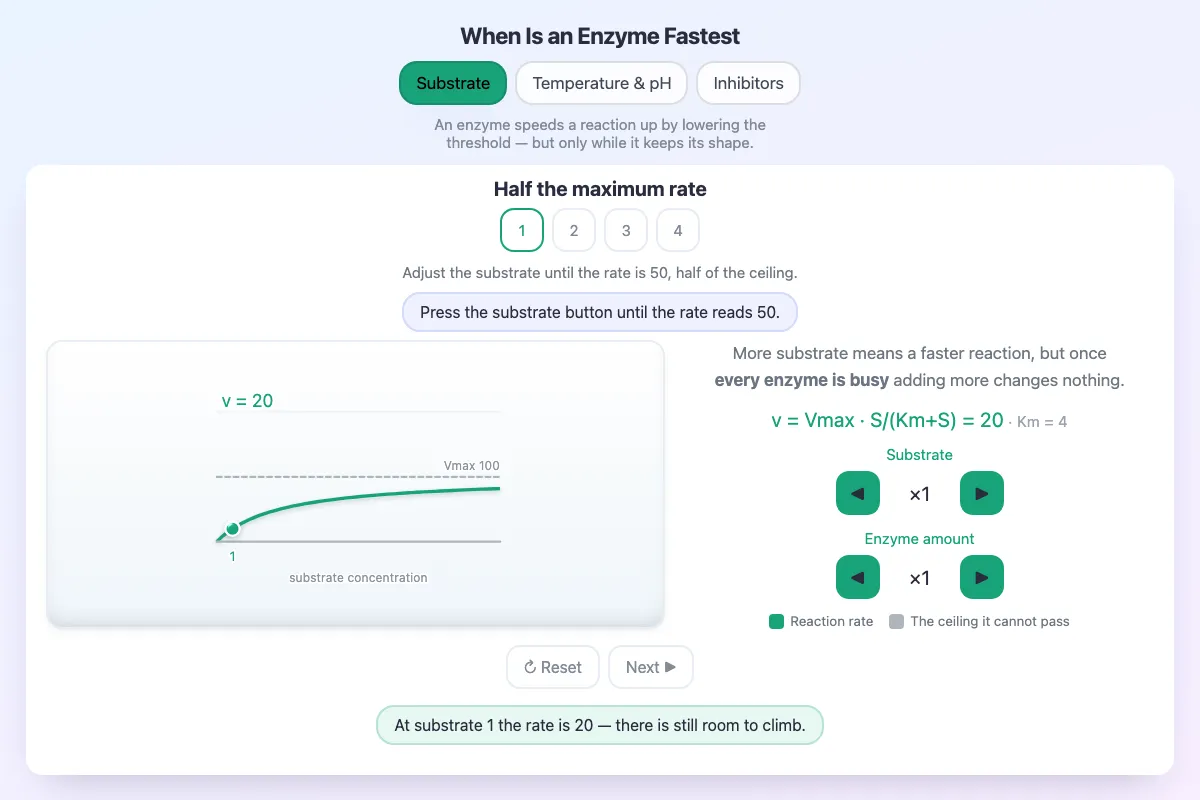The width and height of the screenshot is (1200, 800).
Task: Go to step 2
Action: (x=574, y=230)
